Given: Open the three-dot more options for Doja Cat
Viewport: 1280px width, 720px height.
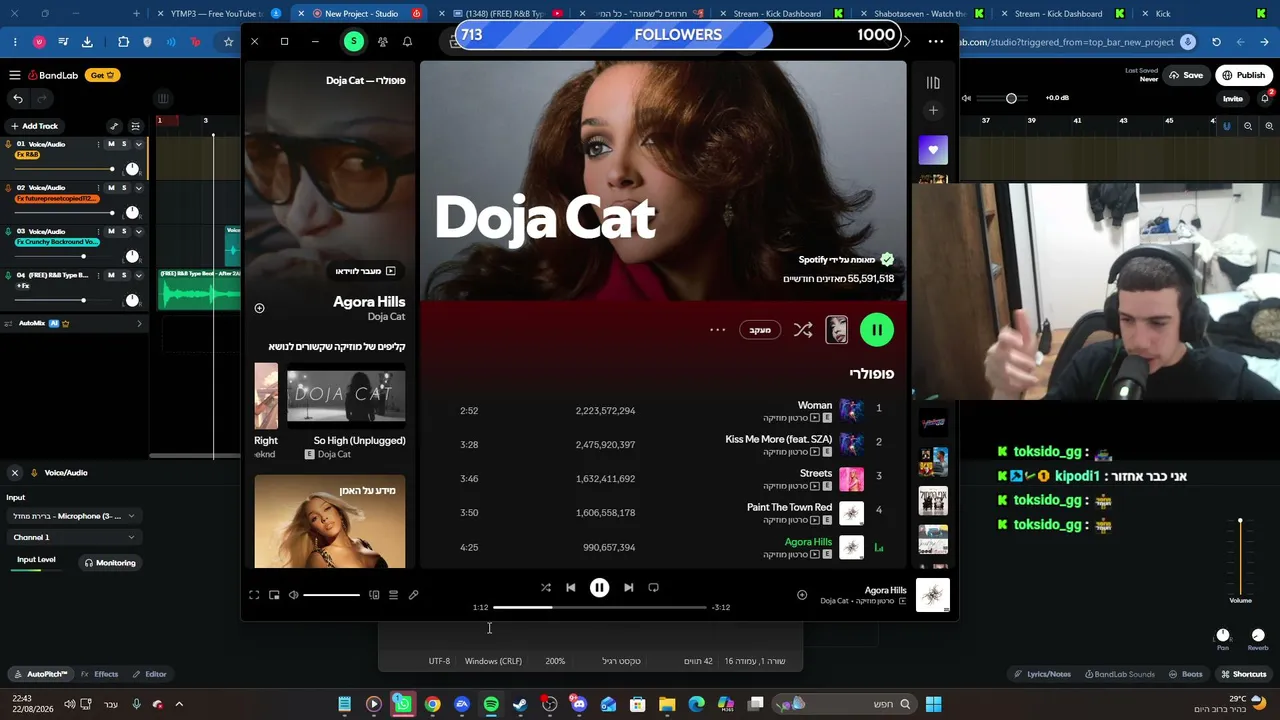Looking at the screenshot, I should click(717, 330).
